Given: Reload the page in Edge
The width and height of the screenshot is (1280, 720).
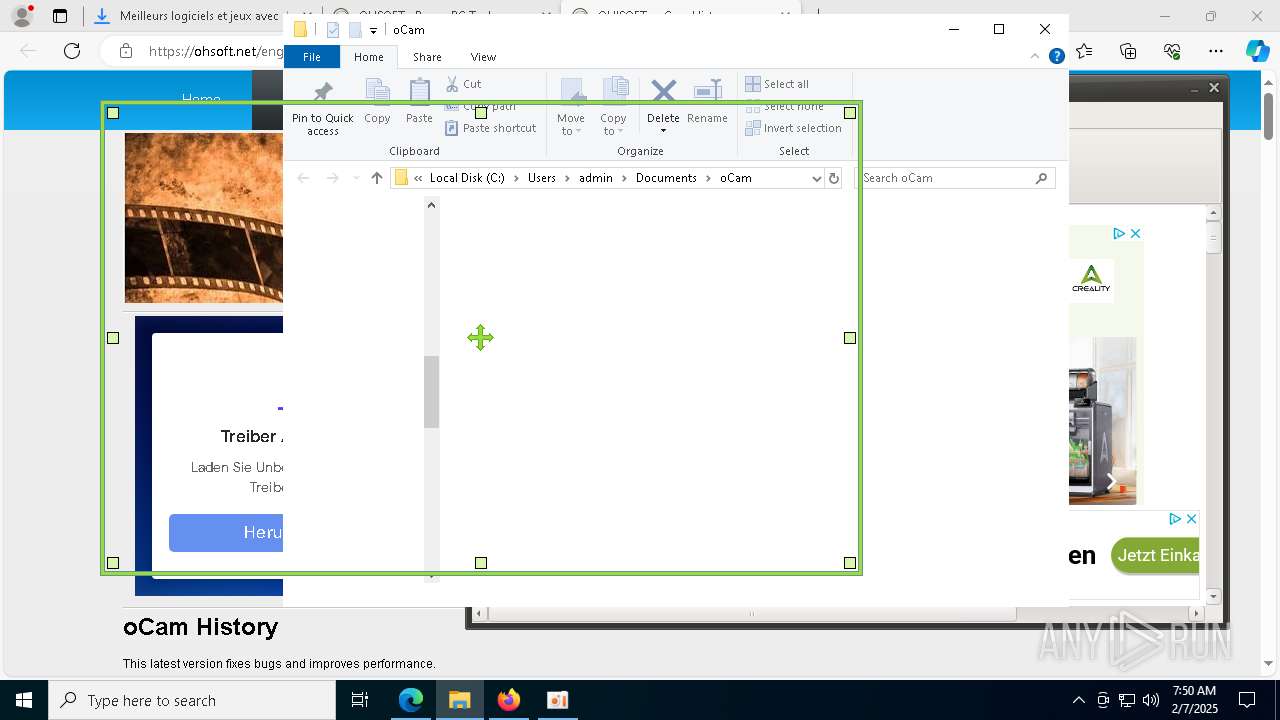Looking at the screenshot, I should [72, 51].
